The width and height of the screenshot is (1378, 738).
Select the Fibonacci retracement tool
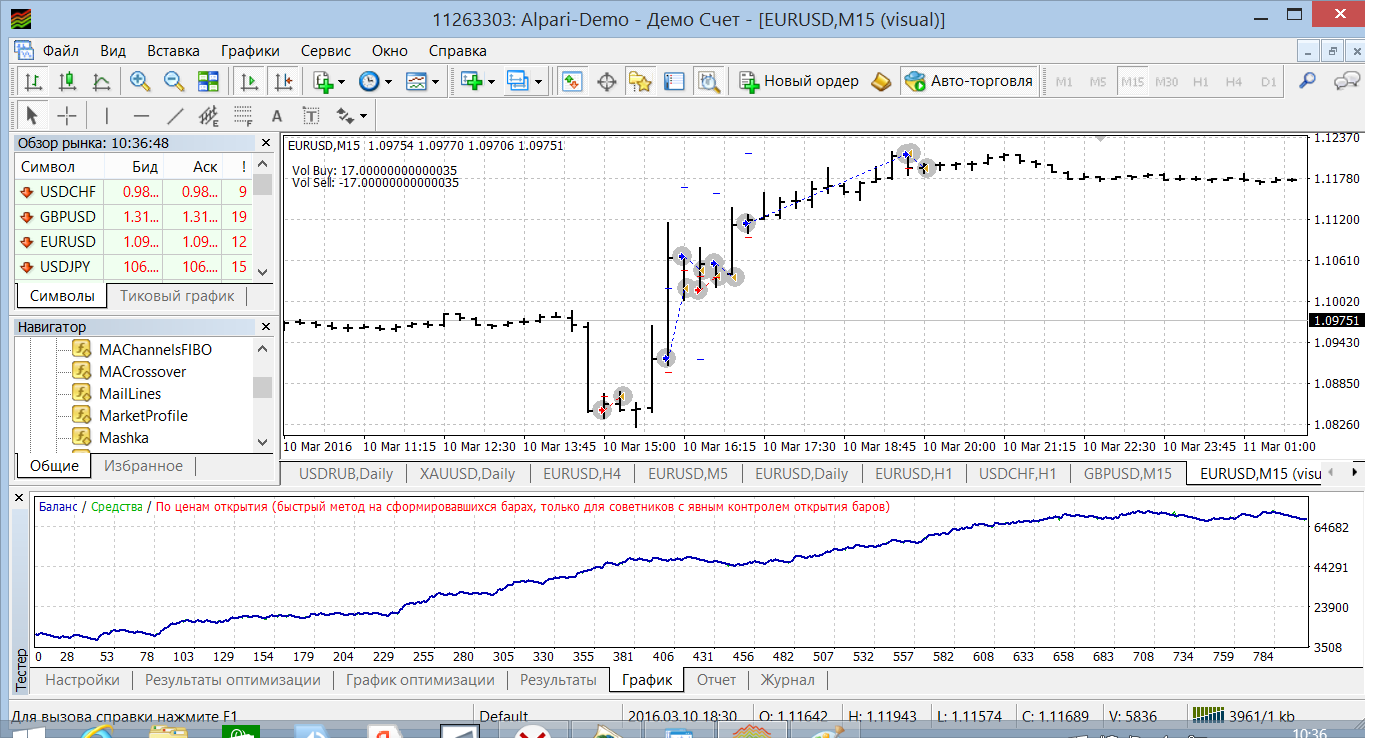click(242, 115)
